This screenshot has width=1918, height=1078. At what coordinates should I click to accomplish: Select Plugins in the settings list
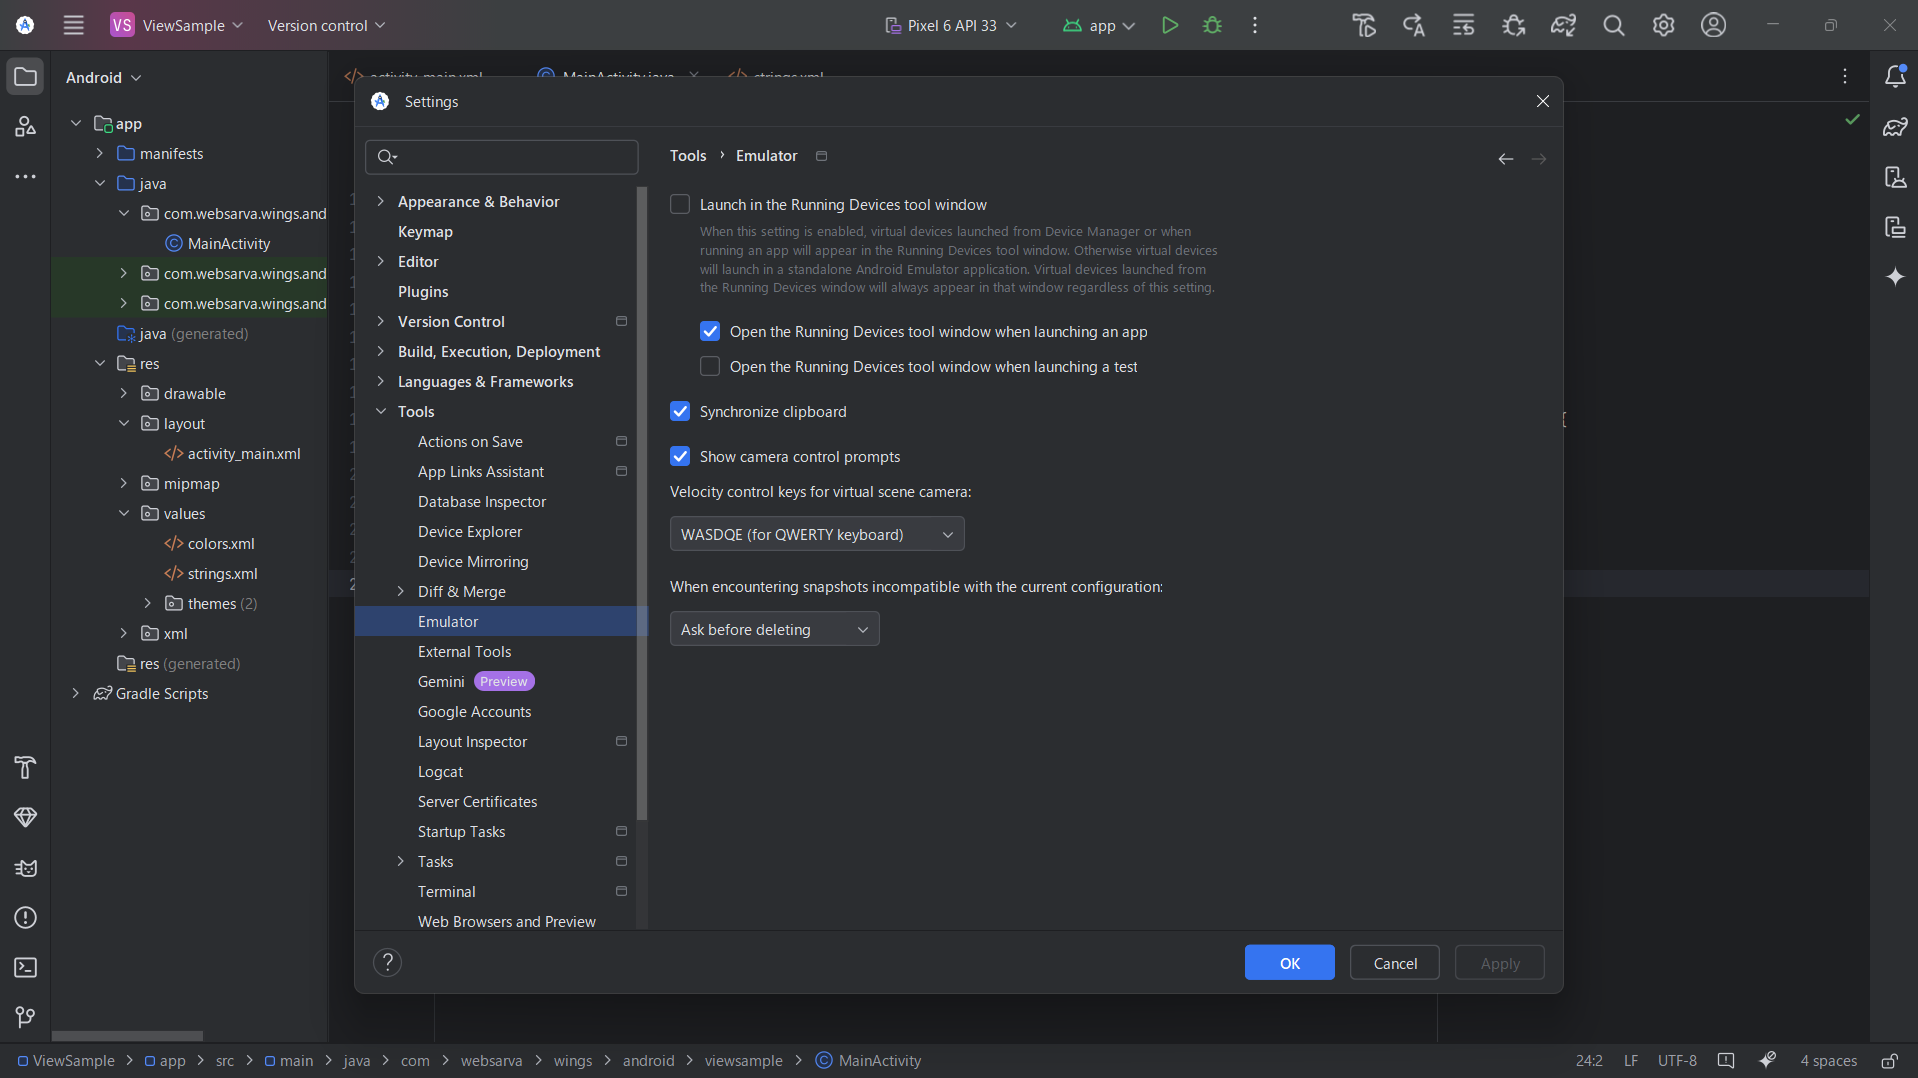[x=423, y=291]
